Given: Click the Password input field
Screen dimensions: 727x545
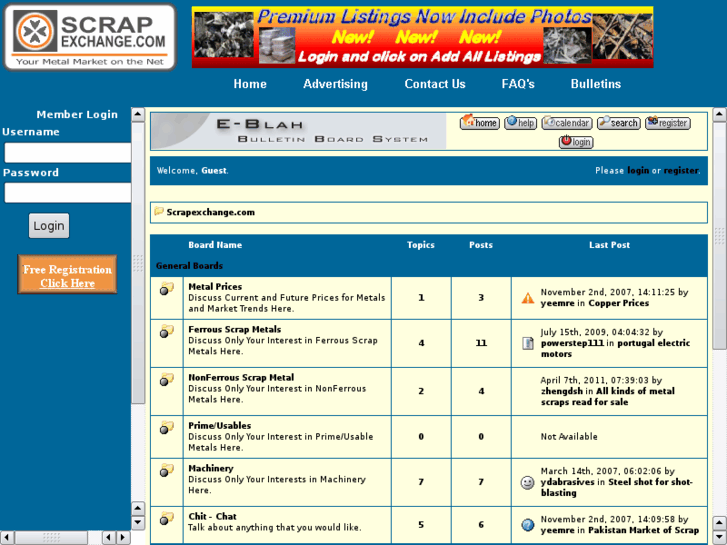Looking at the screenshot, I should point(68,192).
